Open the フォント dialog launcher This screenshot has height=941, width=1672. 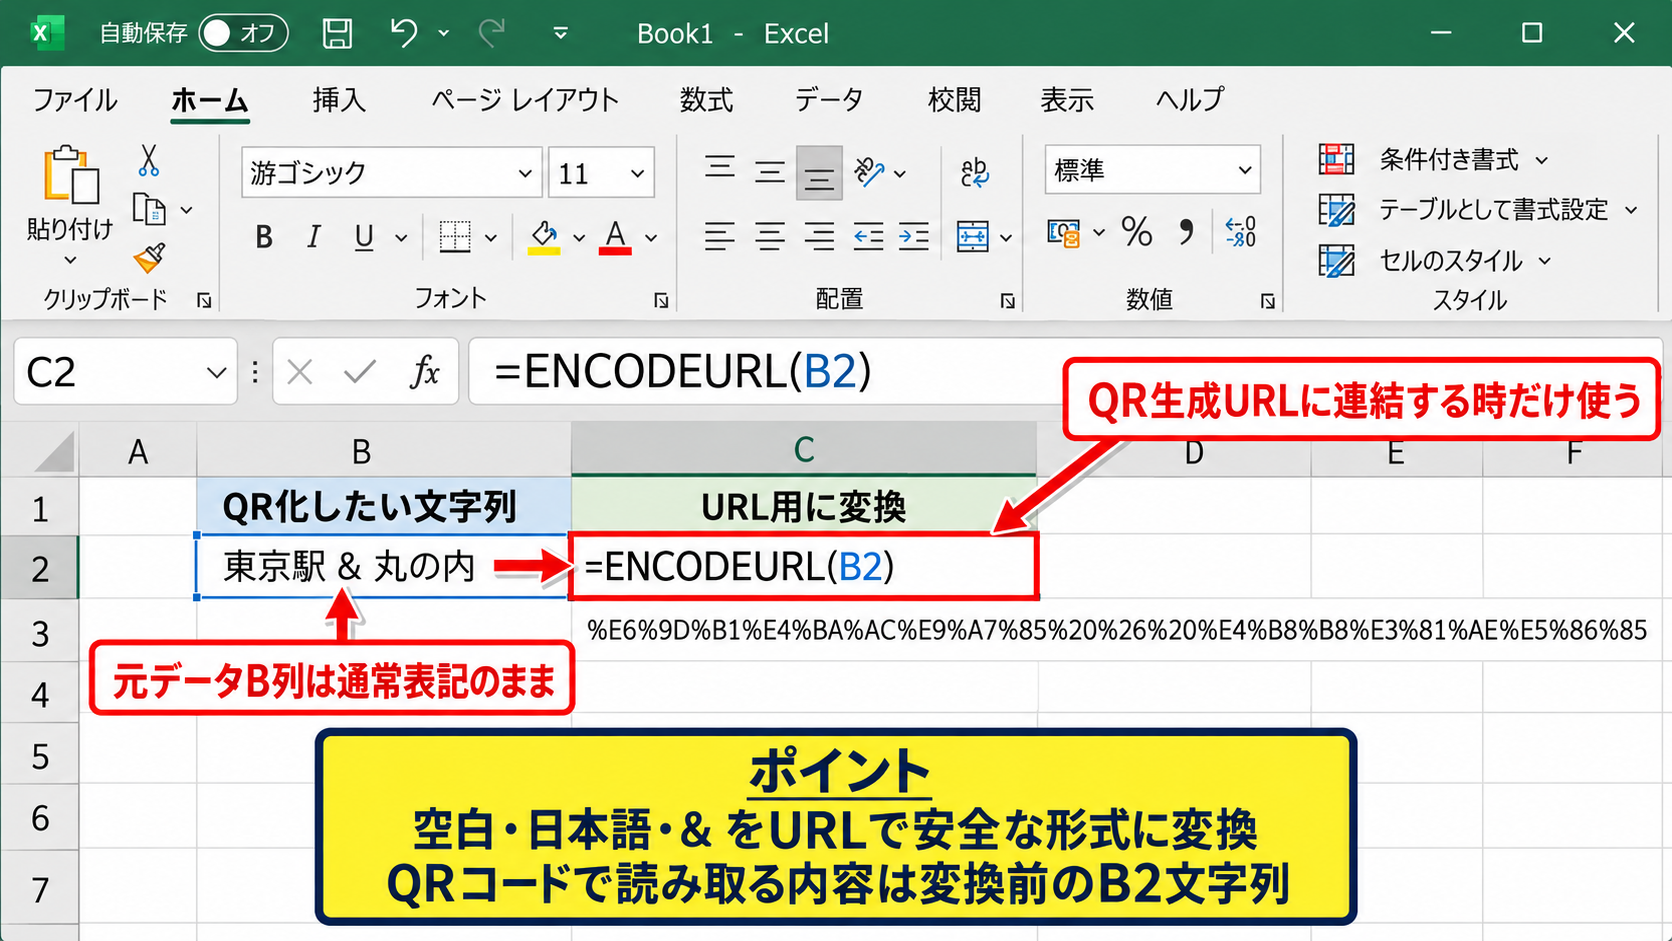pos(661,301)
